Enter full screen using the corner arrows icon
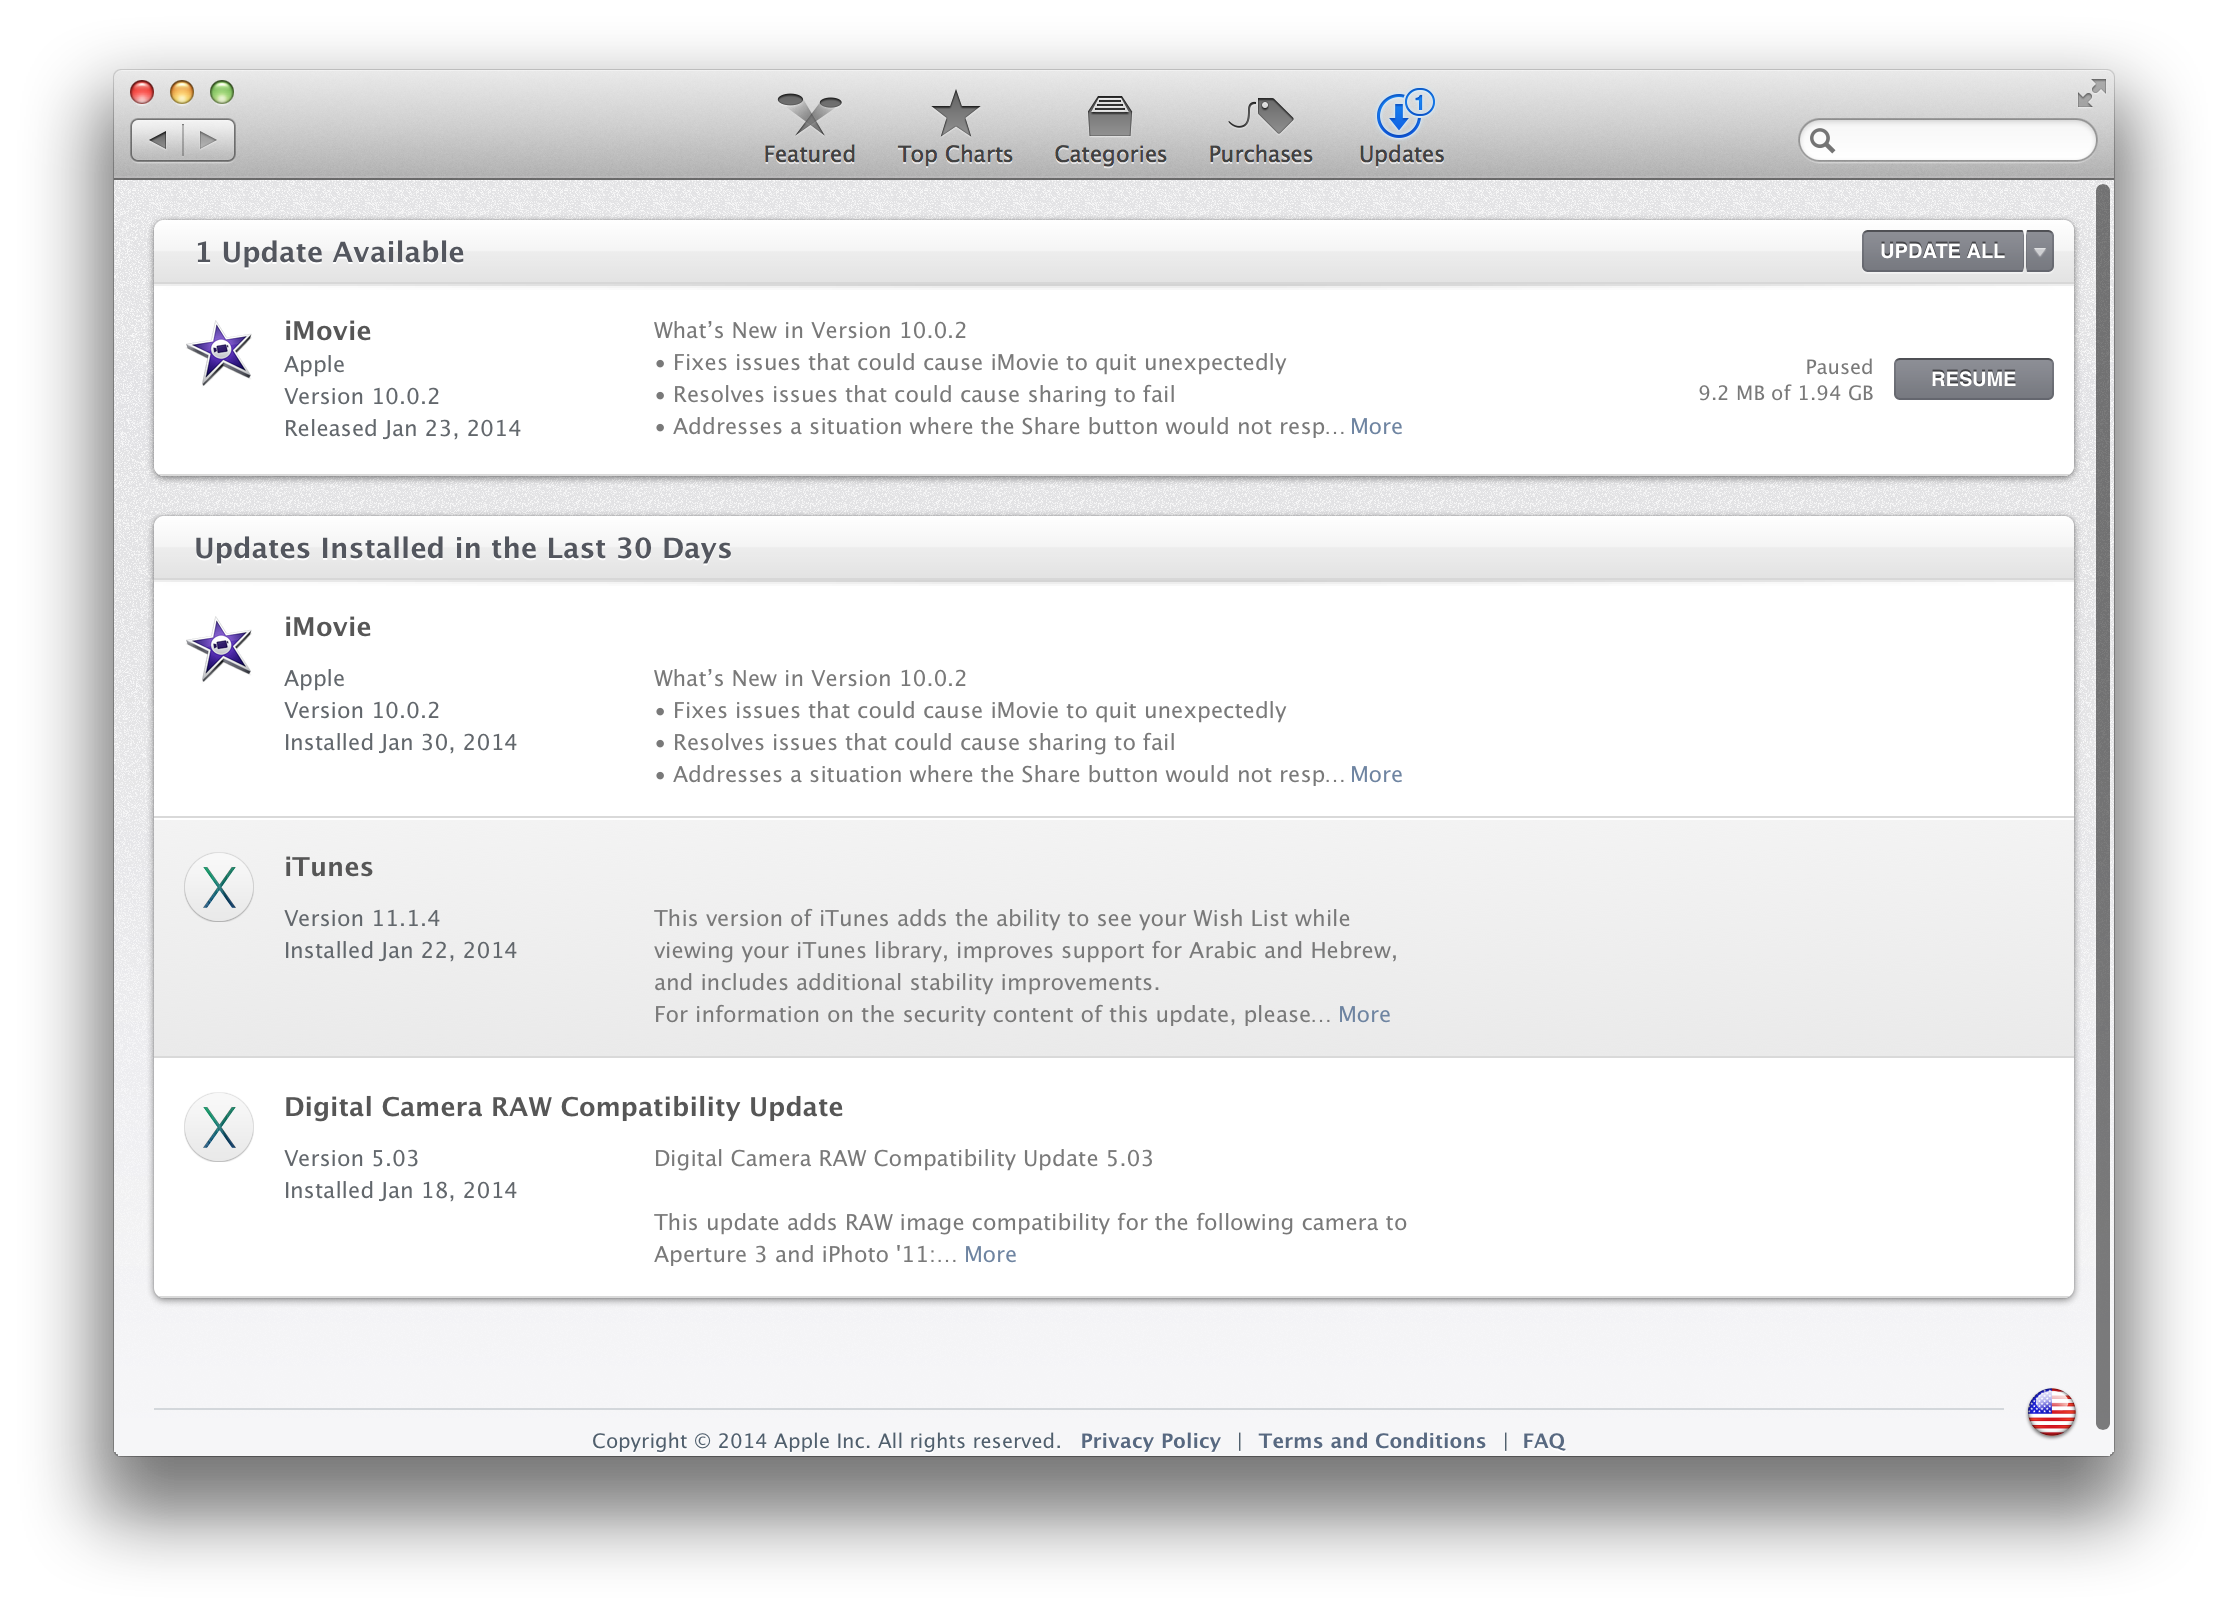 coord(2090,93)
